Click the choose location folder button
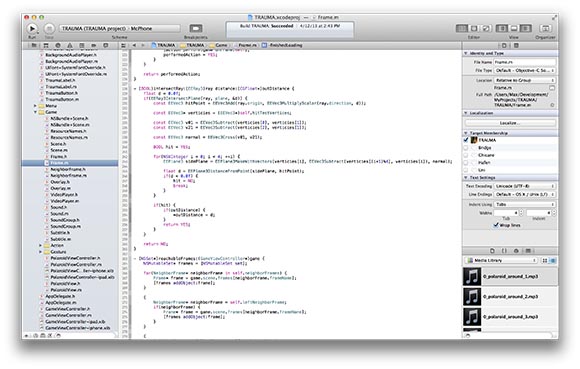The width and height of the screenshot is (580, 369). point(552,88)
